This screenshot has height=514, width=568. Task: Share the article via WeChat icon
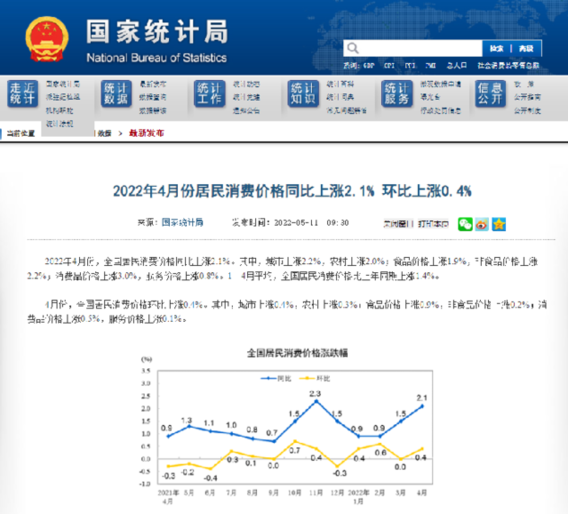pyautogui.click(x=465, y=224)
